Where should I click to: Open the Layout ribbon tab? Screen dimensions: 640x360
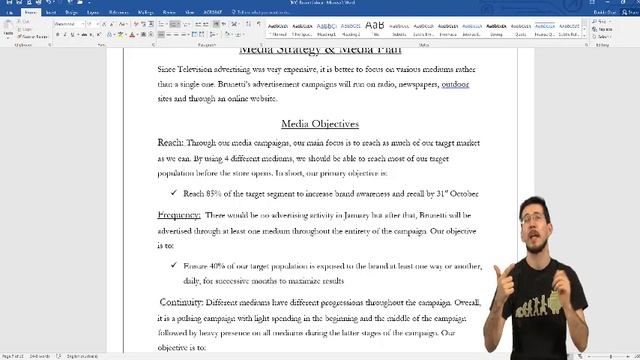(93, 13)
